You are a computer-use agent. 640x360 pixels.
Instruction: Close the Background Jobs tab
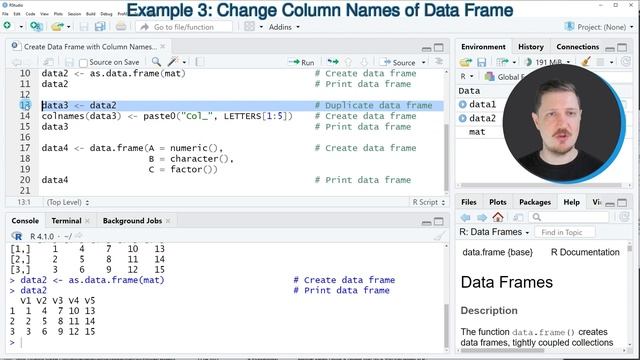pyautogui.click(x=168, y=221)
